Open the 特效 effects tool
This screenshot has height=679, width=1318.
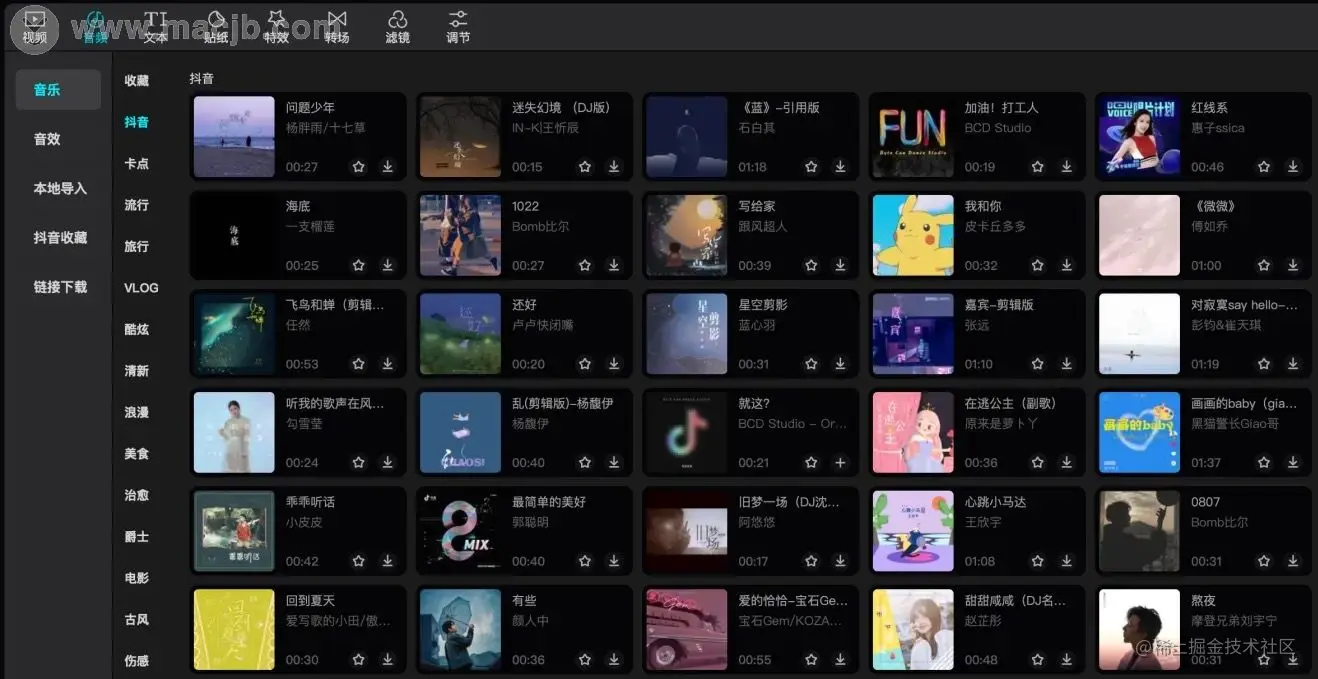(277, 27)
